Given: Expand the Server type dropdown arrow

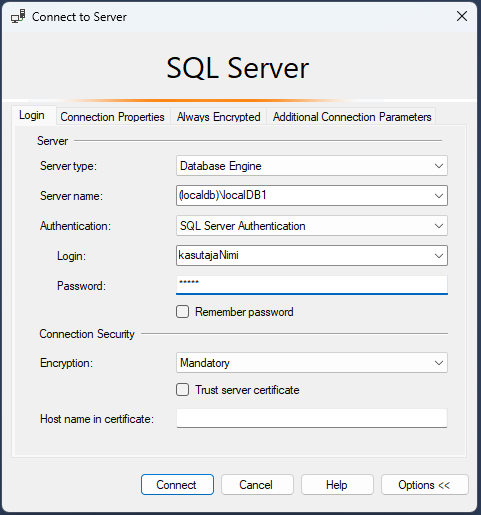Looking at the screenshot, I should click(439, 166).
